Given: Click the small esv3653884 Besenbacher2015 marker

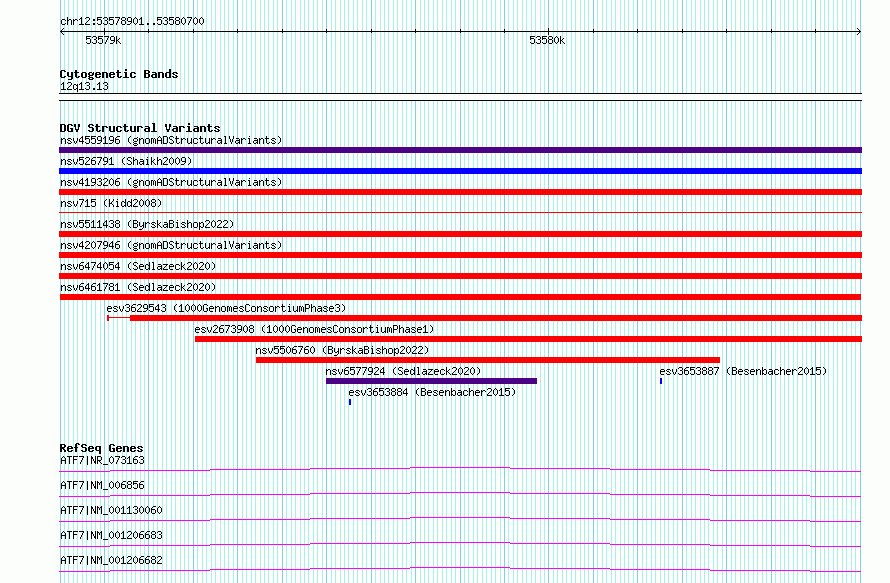Looking at the screenshot, I should point(350,402).
